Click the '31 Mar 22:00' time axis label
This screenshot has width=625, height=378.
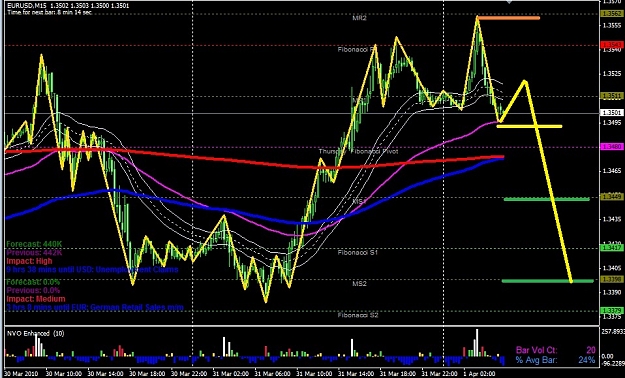[x=440, y=374]
